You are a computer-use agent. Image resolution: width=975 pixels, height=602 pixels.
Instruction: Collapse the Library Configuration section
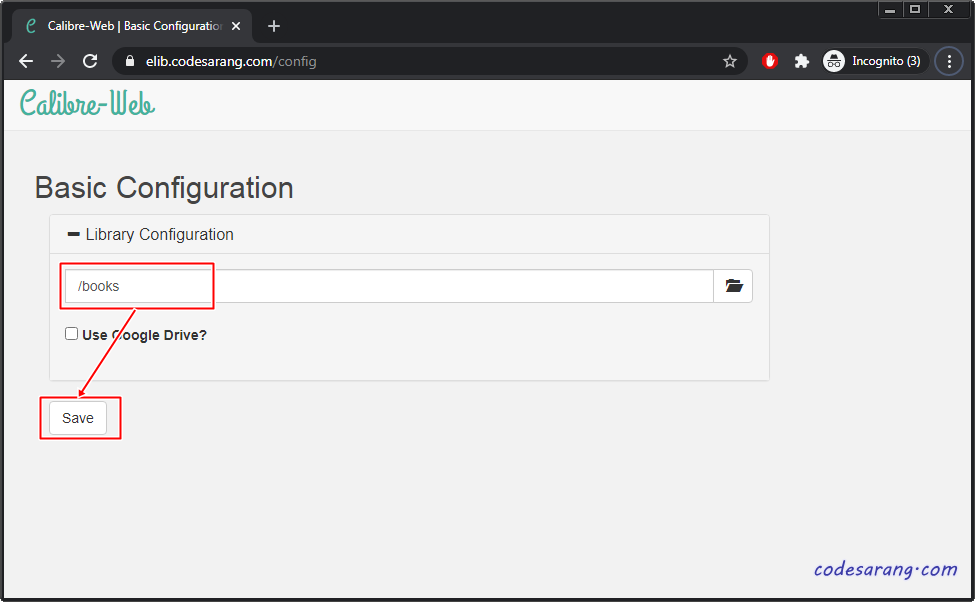pos(150,234)
